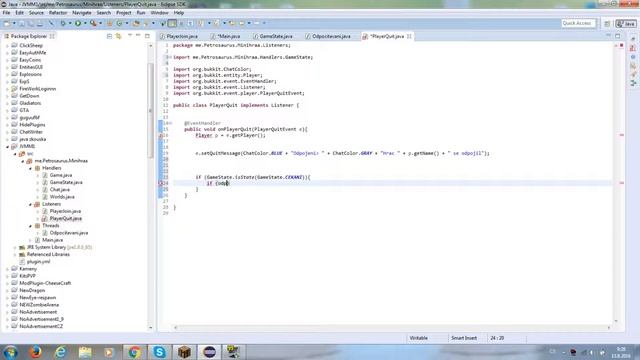Viewport: 640px width, 360px height.
Task: Close the *PlayerQuit.java editor tab
Action: [x=409, y=36]
